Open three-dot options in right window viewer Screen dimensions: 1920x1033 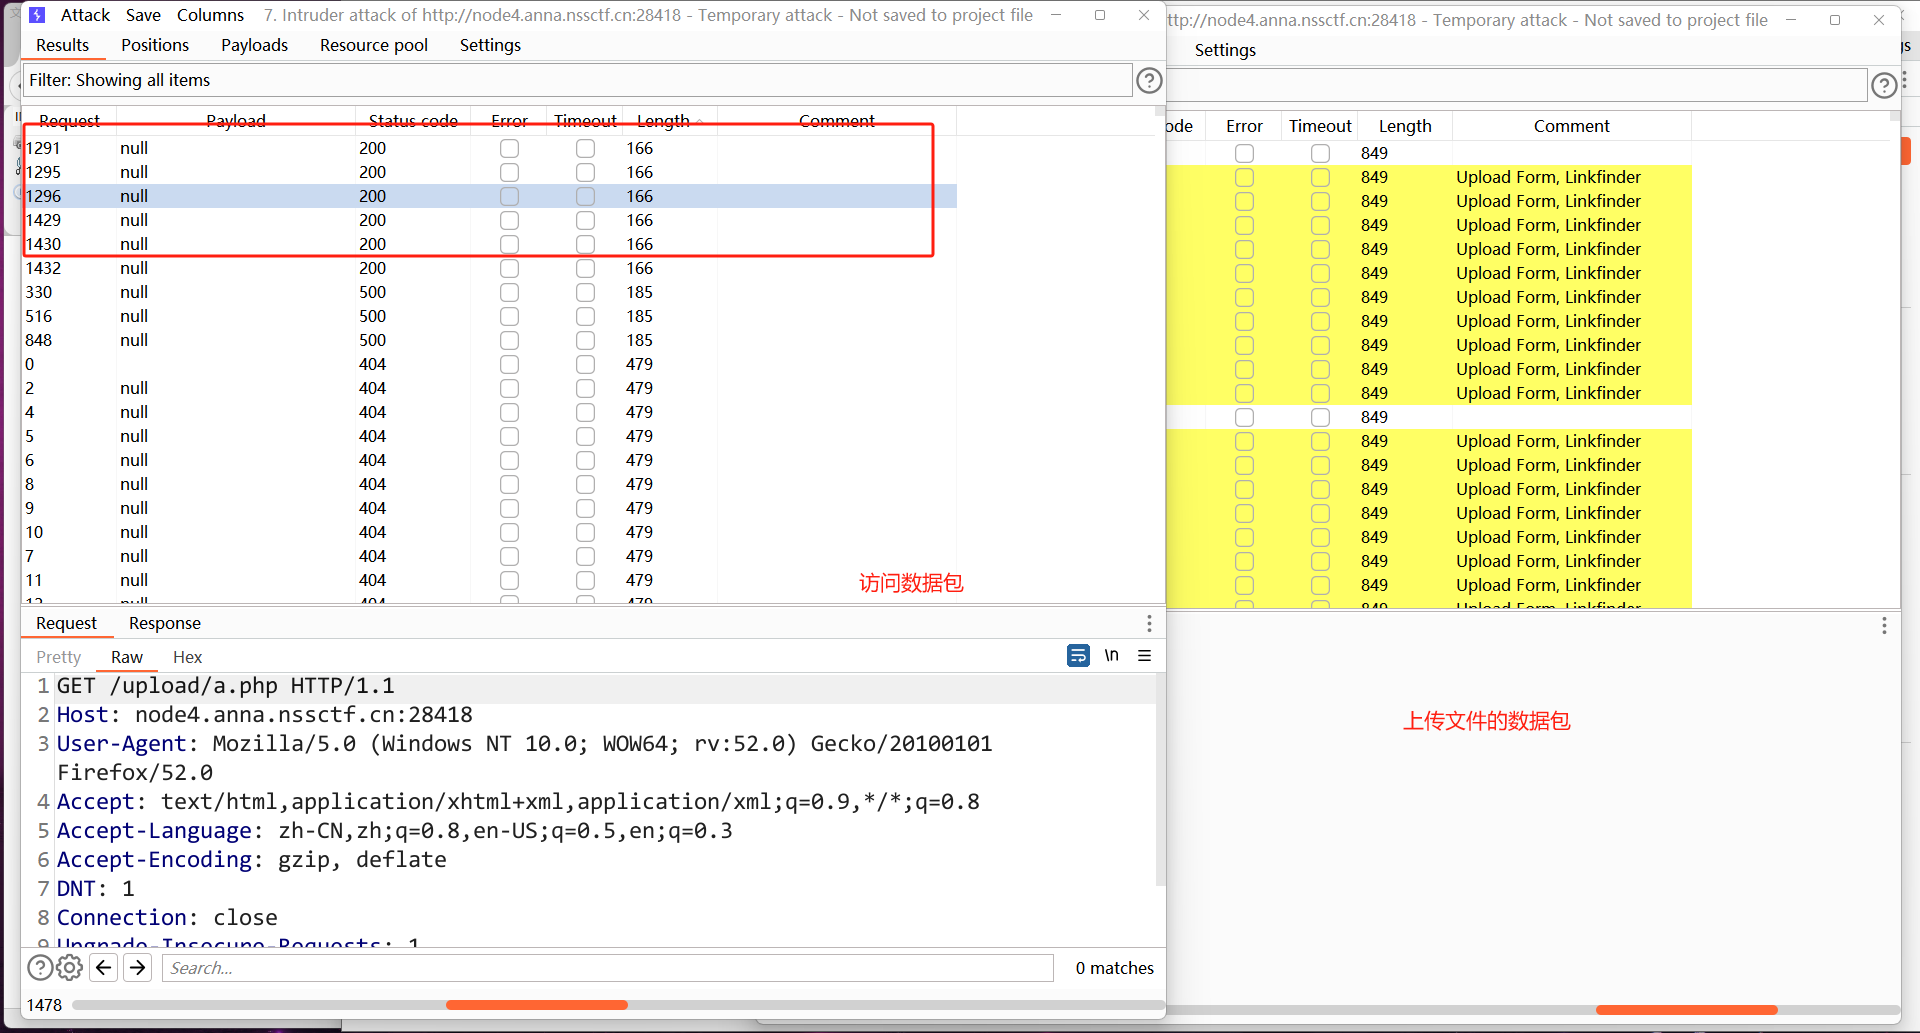(x=1884, y=626)
